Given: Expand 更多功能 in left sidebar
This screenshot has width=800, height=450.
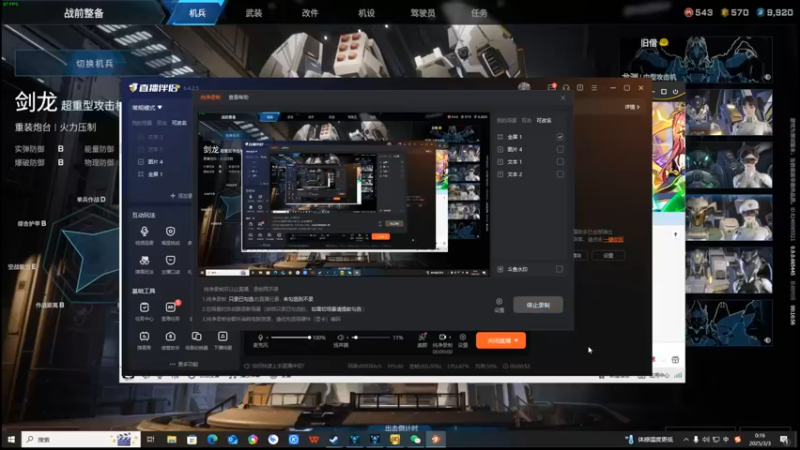Looking at the screenshot, I should [184, 364].
